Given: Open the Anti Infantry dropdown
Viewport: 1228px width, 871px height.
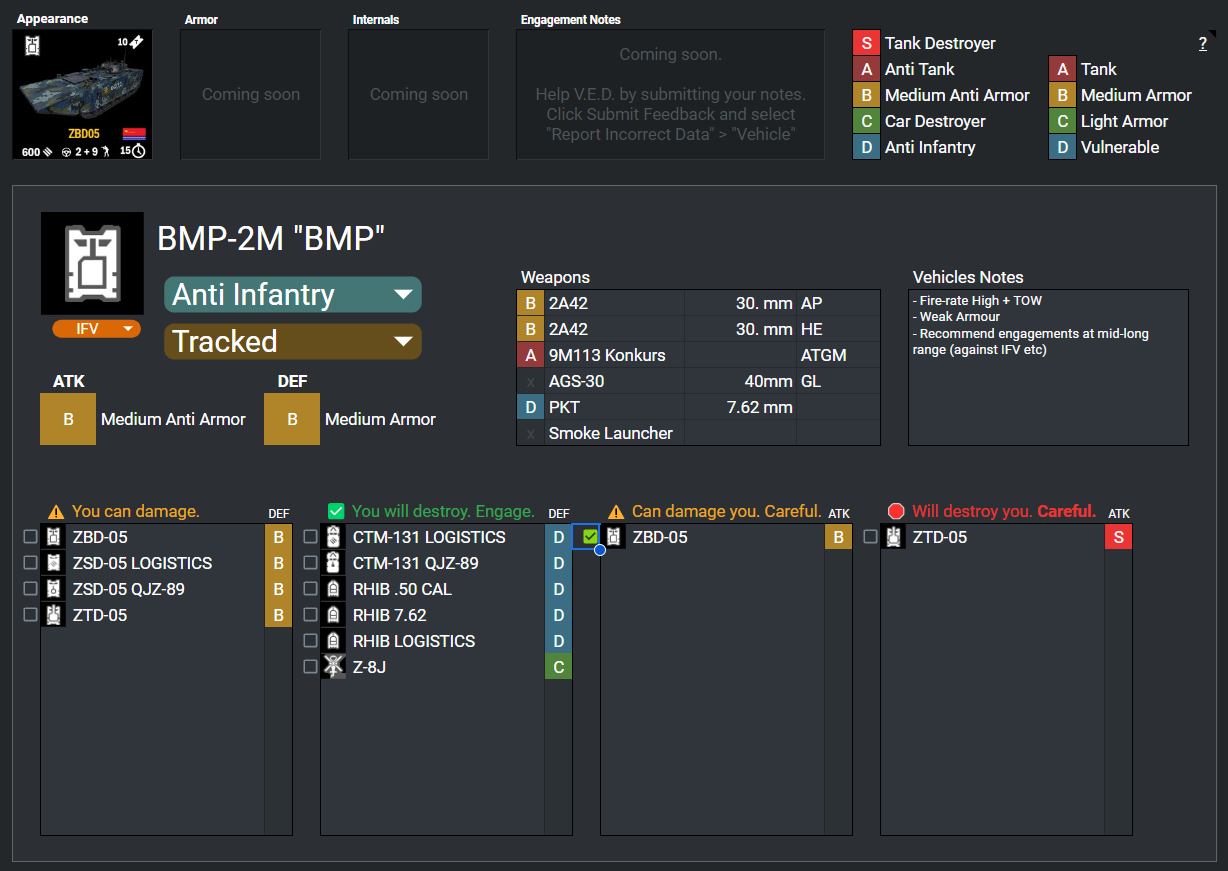Looking at the screenshot, I should tap(293, 295).
